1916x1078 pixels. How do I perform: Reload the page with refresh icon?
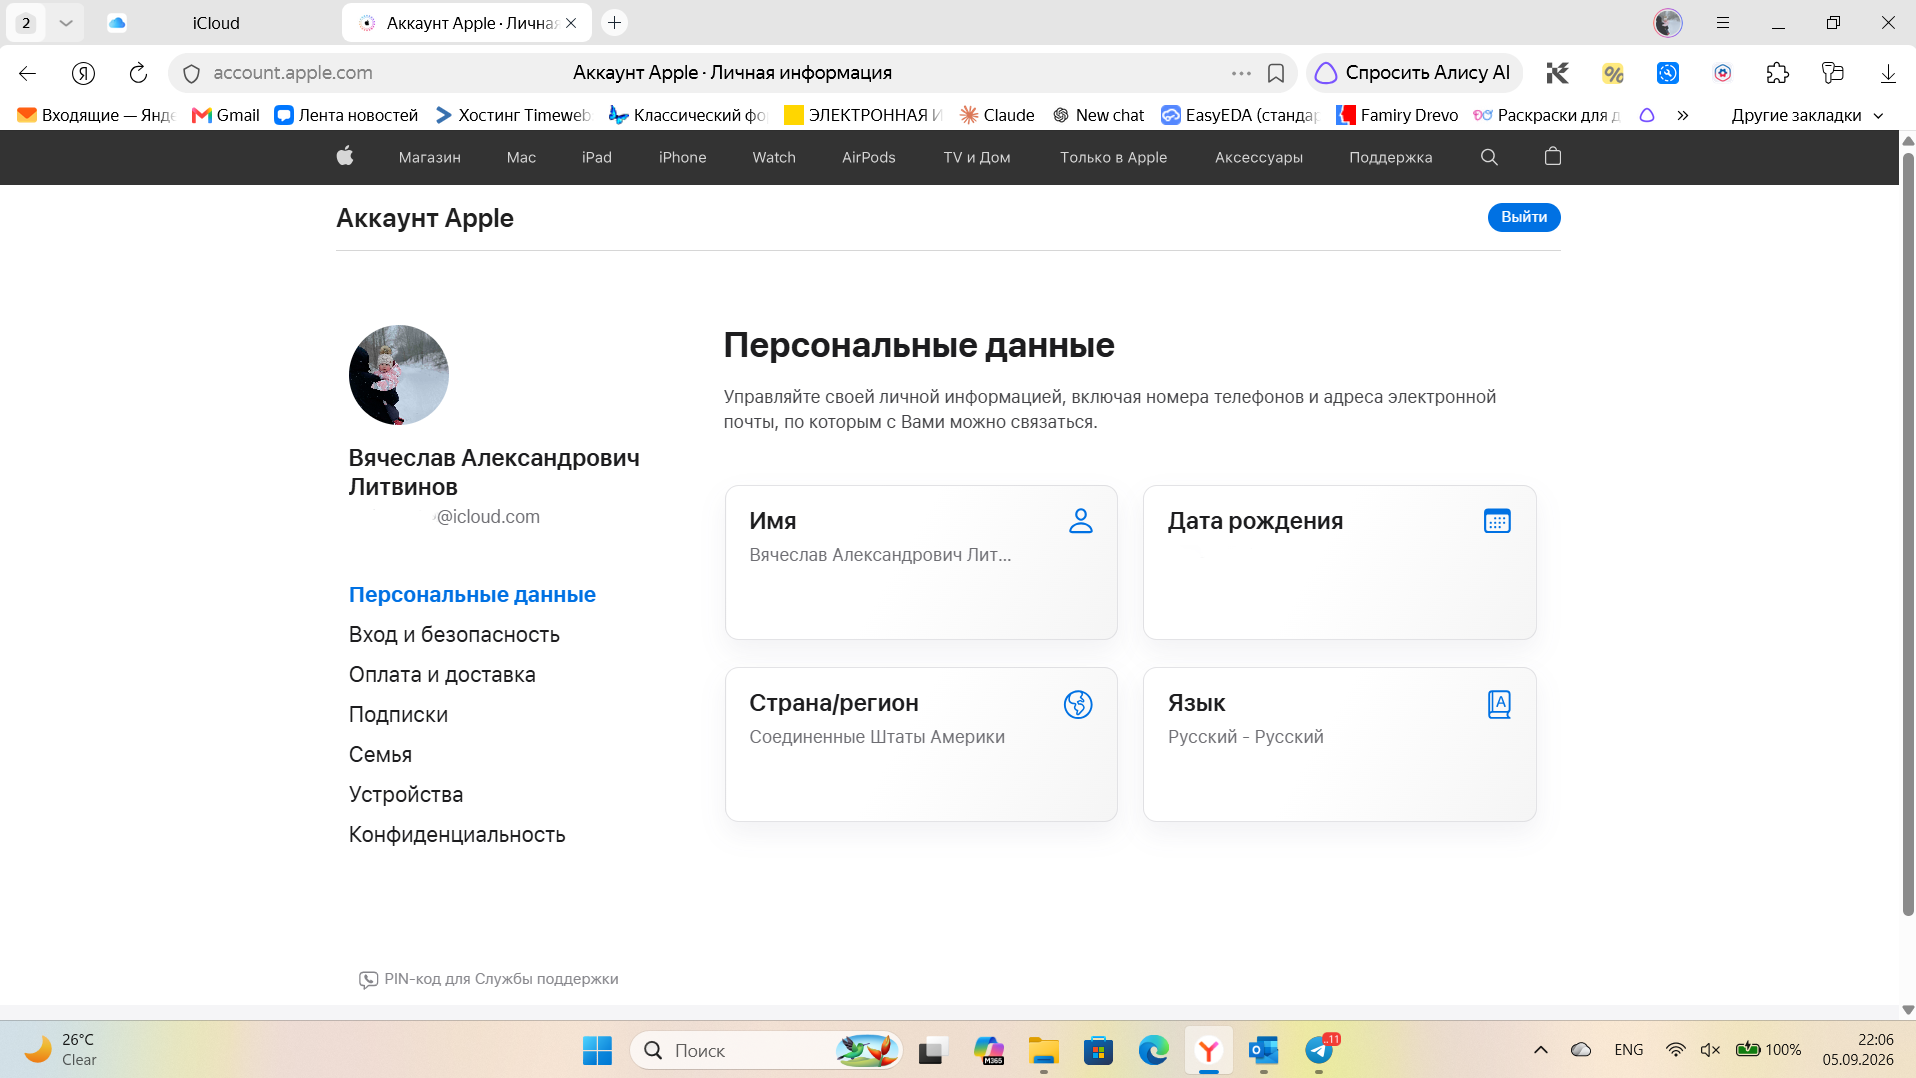tap(138, 73)
